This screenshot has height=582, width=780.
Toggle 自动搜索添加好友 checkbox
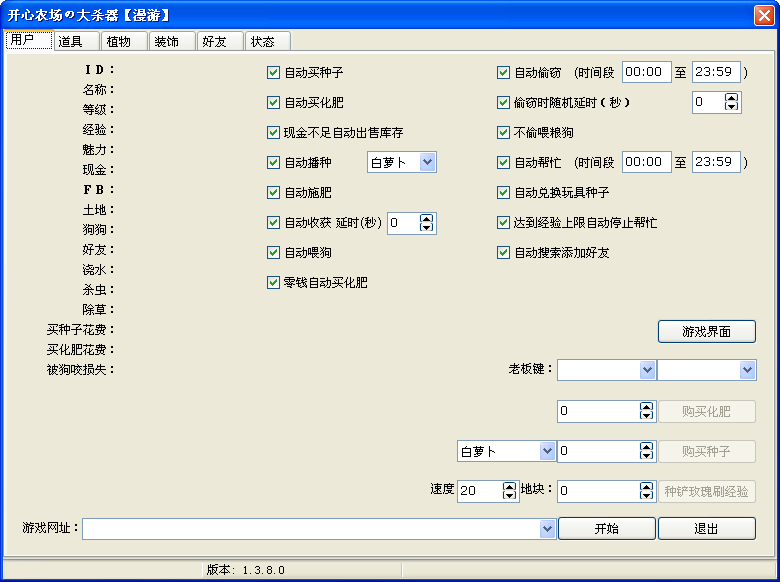pos(503,252)
